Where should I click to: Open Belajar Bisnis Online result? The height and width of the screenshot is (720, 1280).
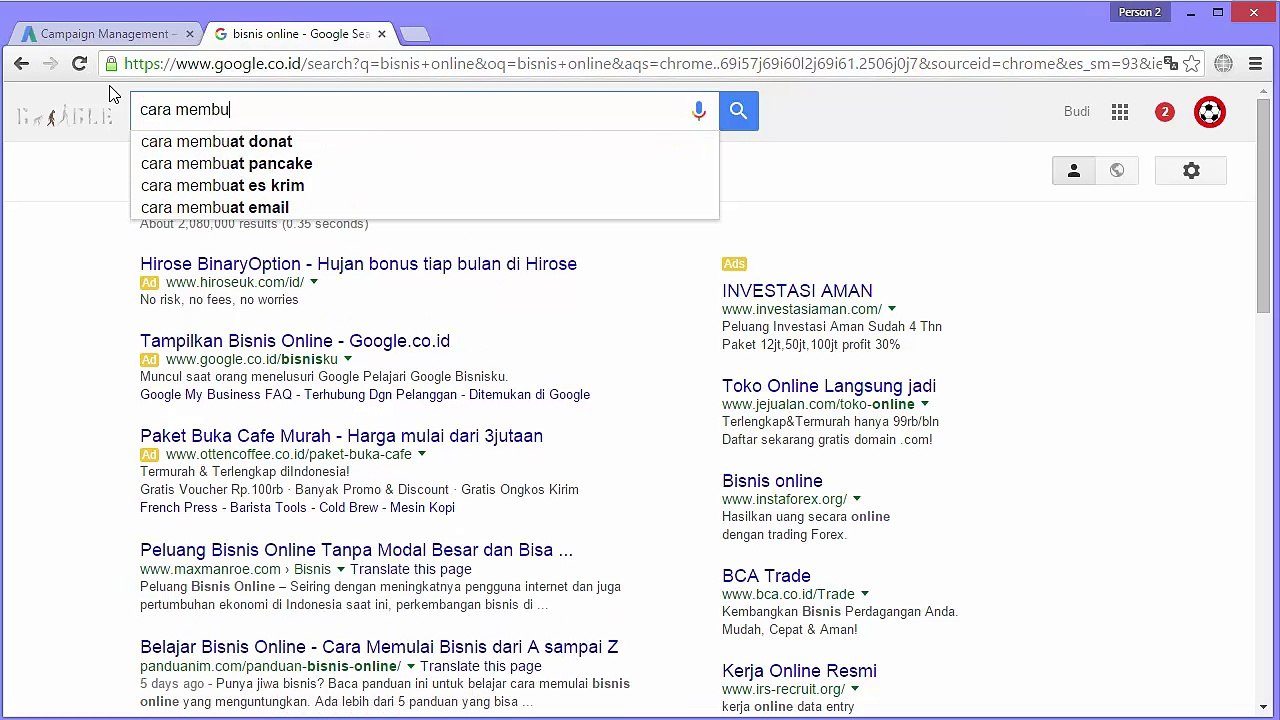379,647
